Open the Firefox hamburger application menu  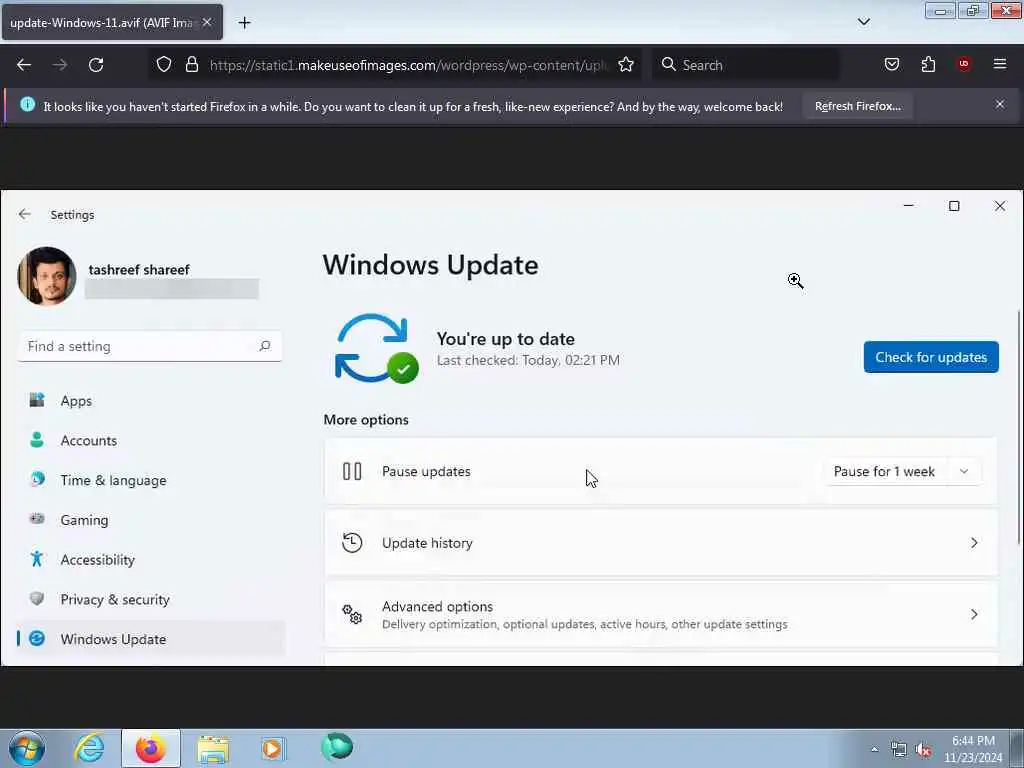pos(1000,64)
